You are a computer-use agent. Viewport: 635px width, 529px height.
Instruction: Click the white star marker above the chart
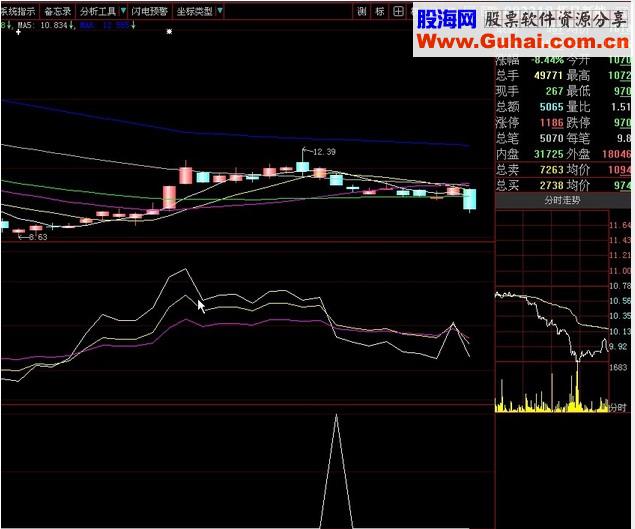[169, 31]
